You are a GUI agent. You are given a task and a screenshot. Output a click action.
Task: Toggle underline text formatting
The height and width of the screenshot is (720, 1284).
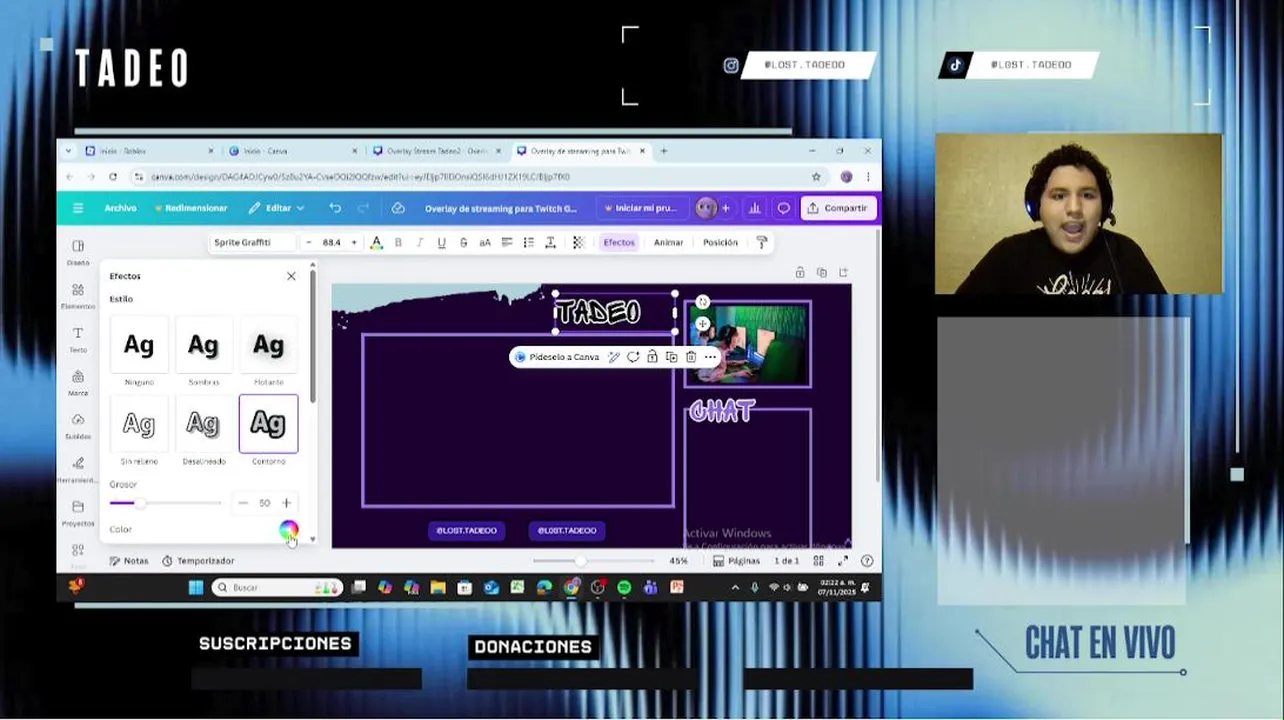click(x=441, y=242)
